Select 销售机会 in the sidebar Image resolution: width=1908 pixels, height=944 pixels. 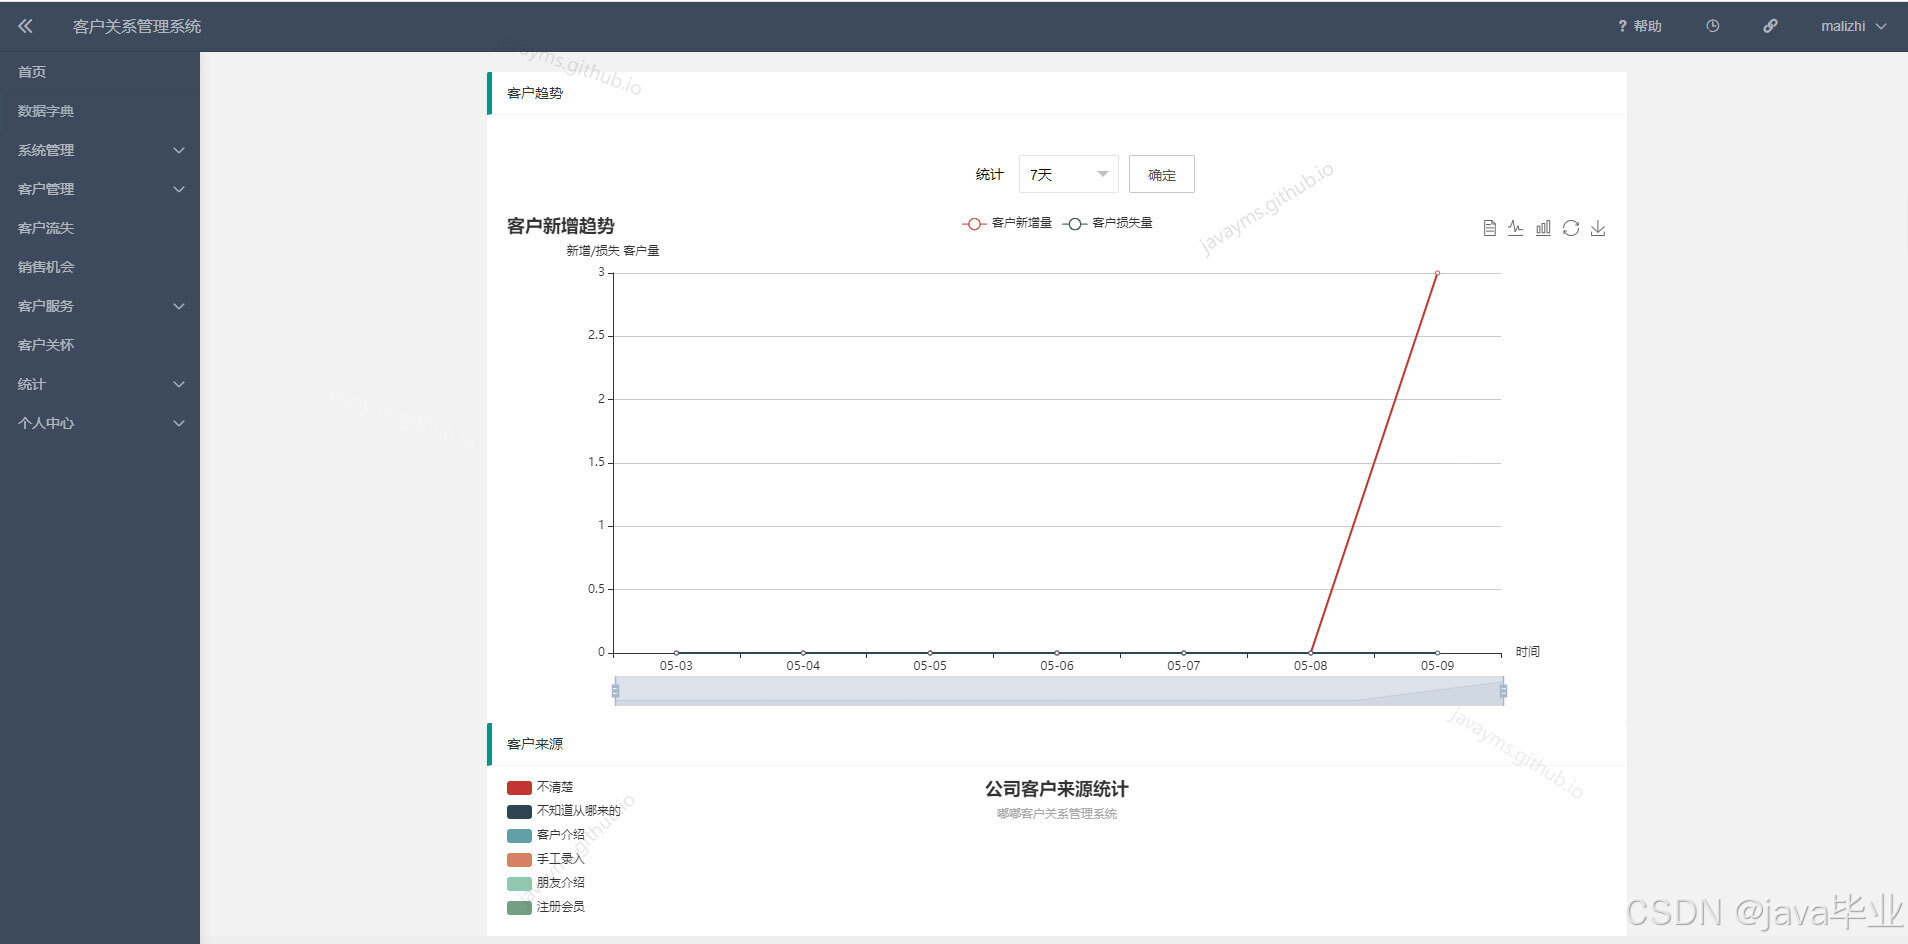(x=45, y=266)
